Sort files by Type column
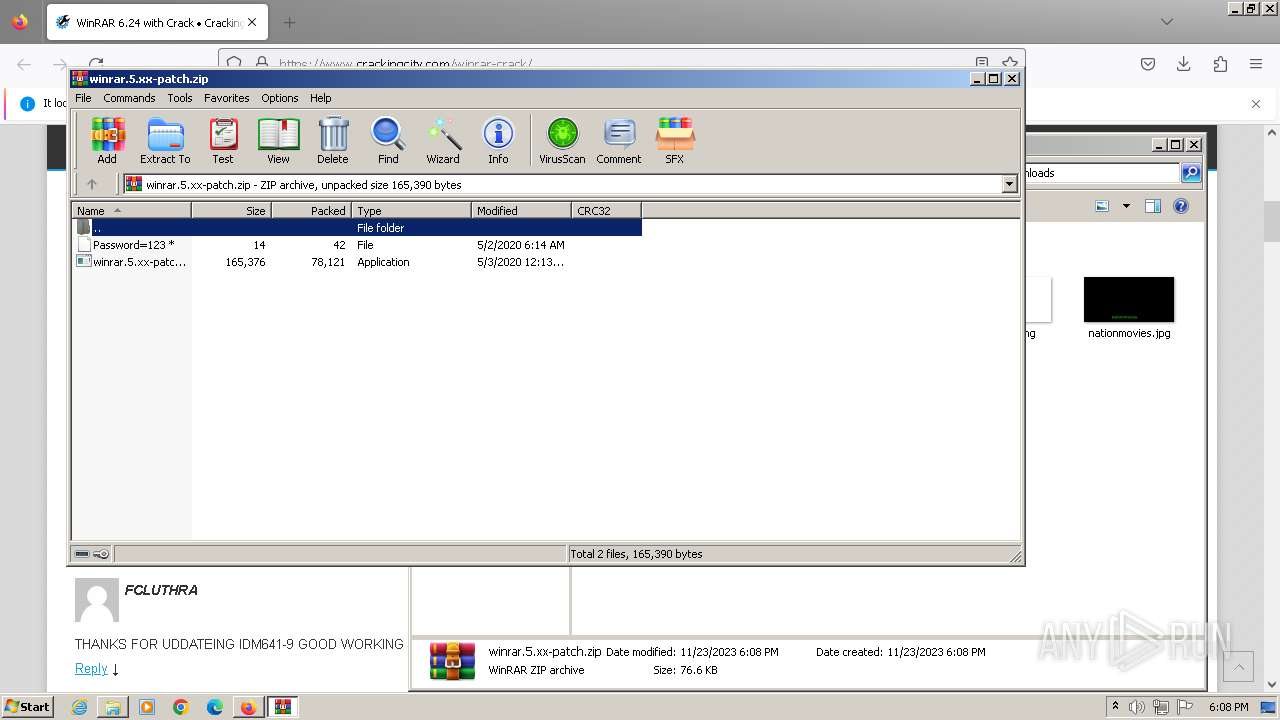The image size is (1280, 720). 411,210
